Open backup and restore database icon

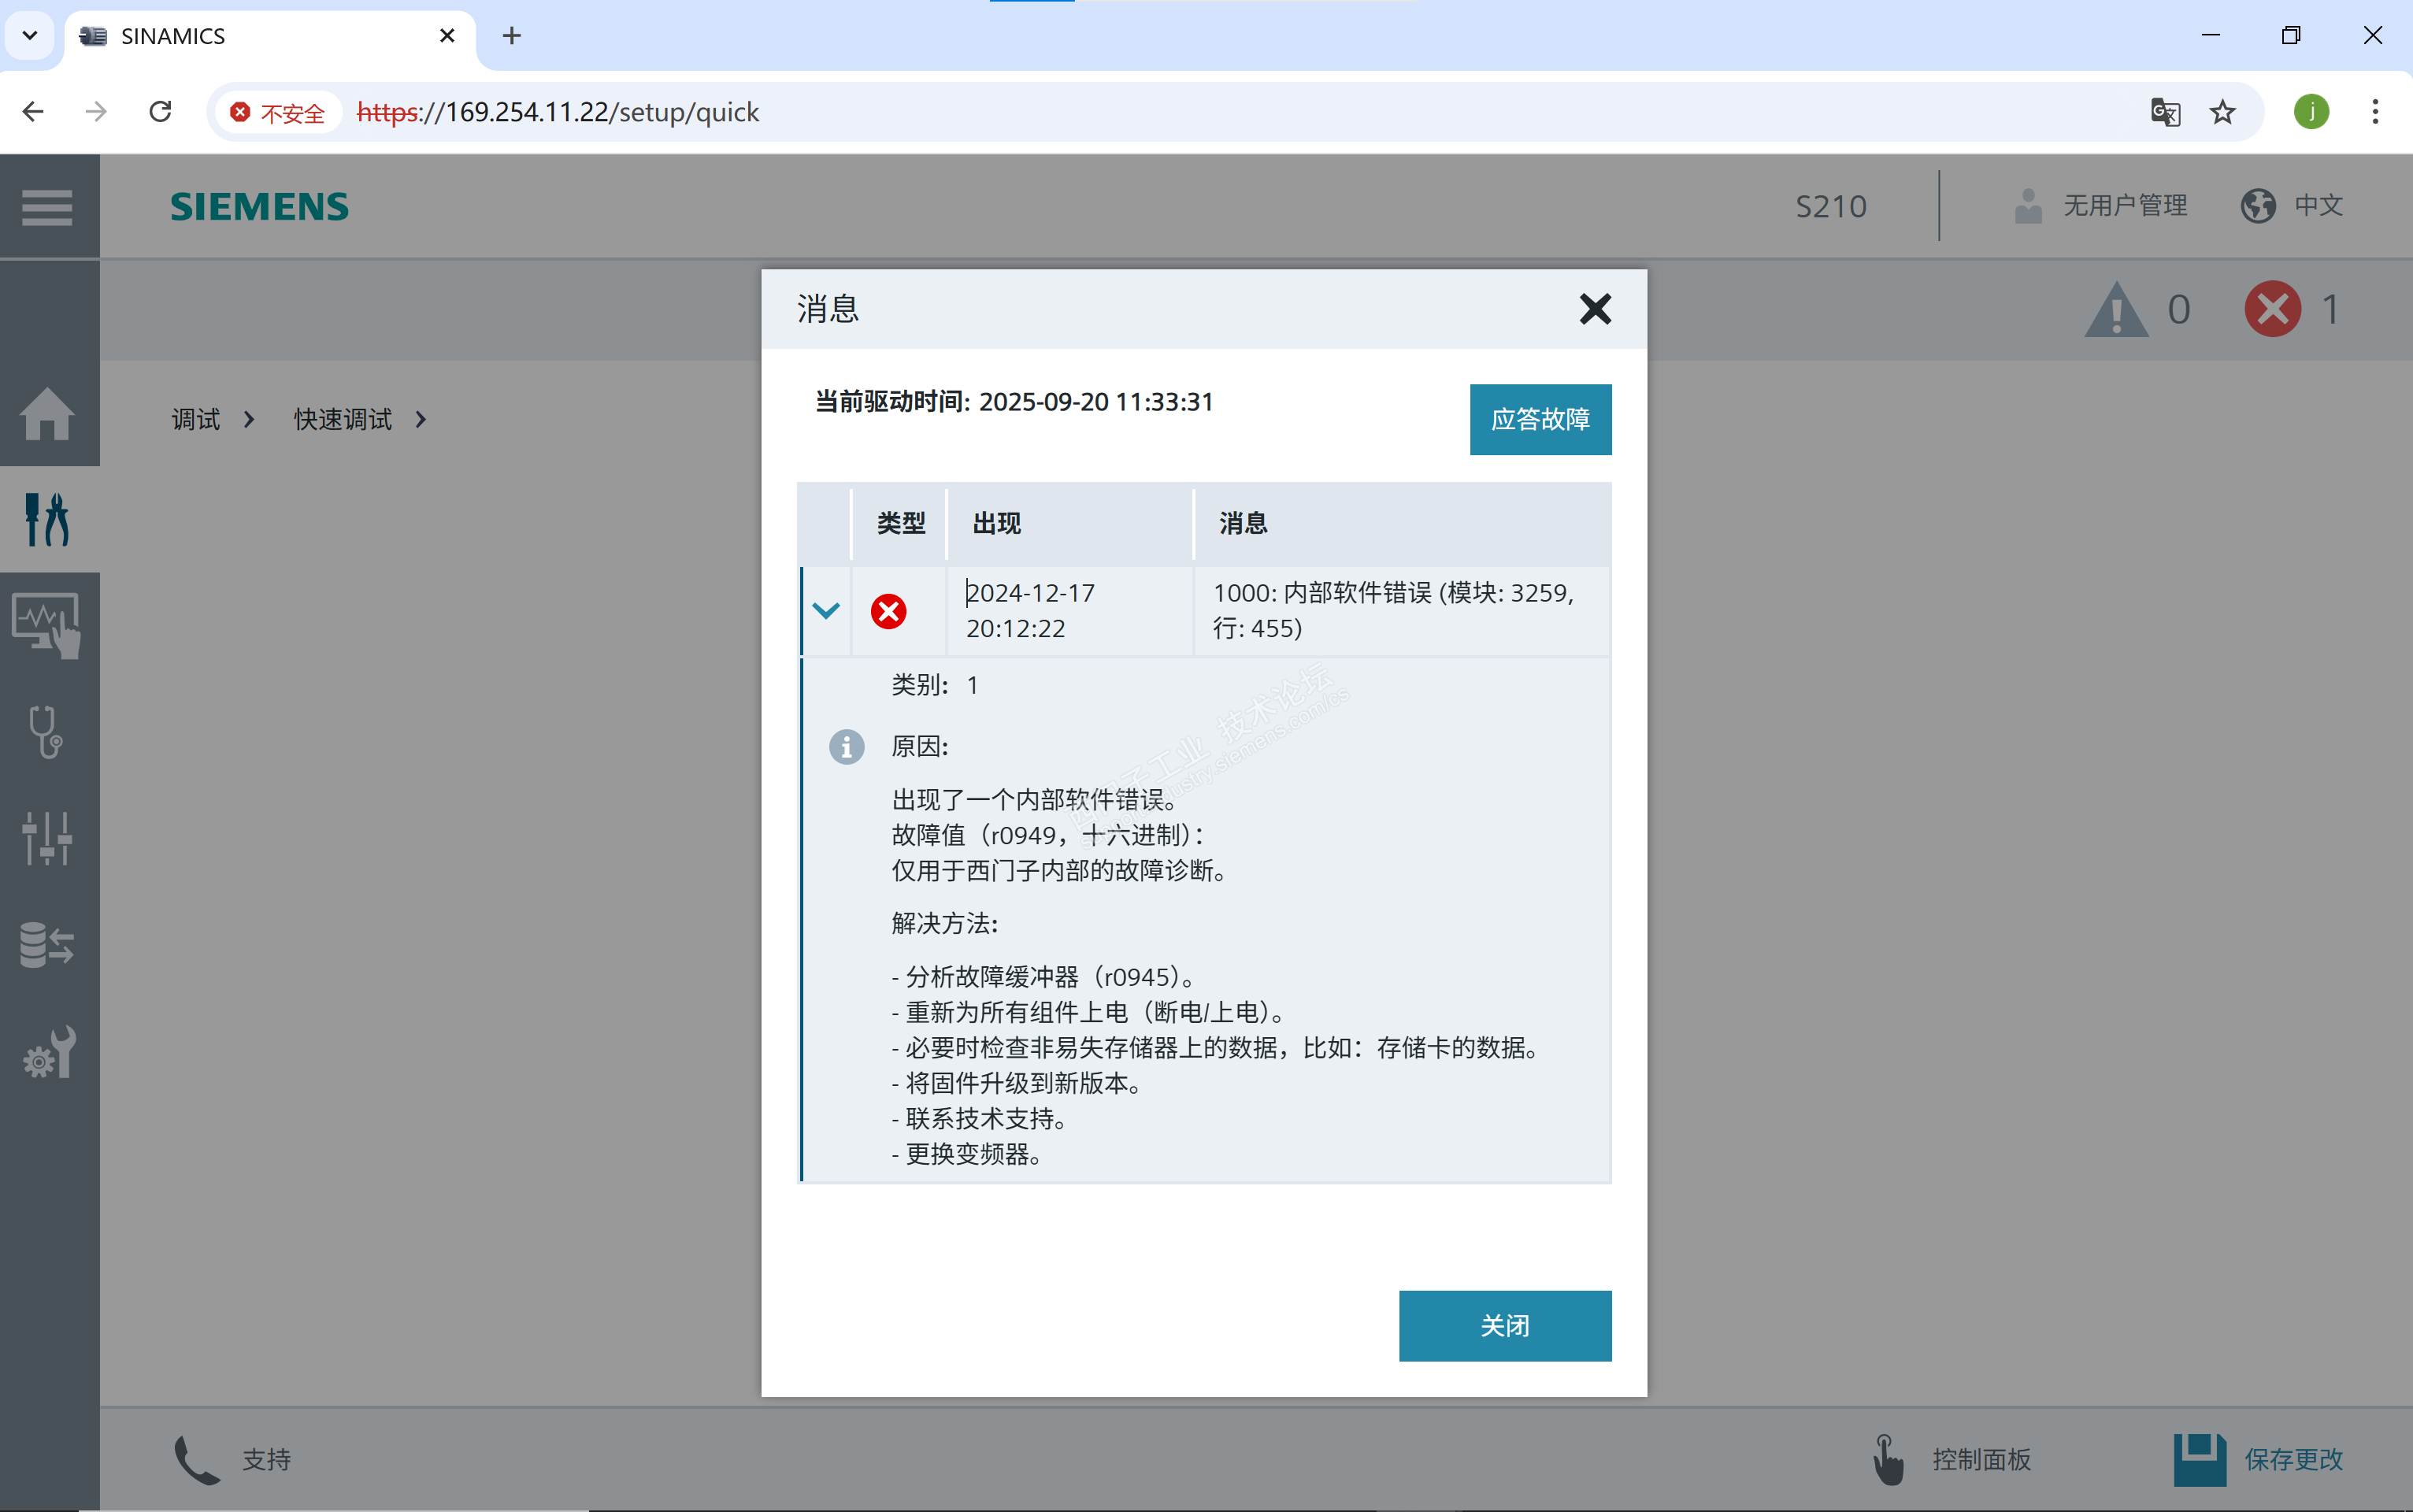click(x=47, y=944)
